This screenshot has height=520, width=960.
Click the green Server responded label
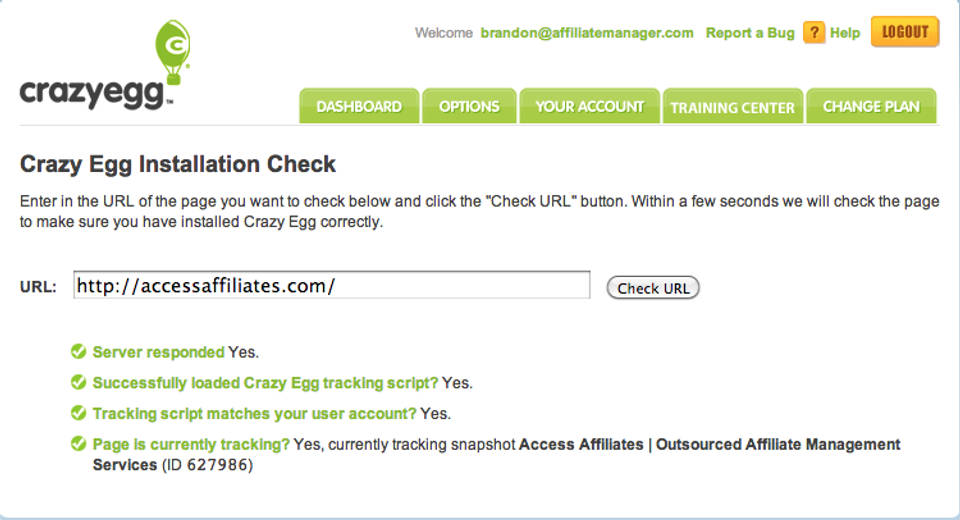point(158,352)
